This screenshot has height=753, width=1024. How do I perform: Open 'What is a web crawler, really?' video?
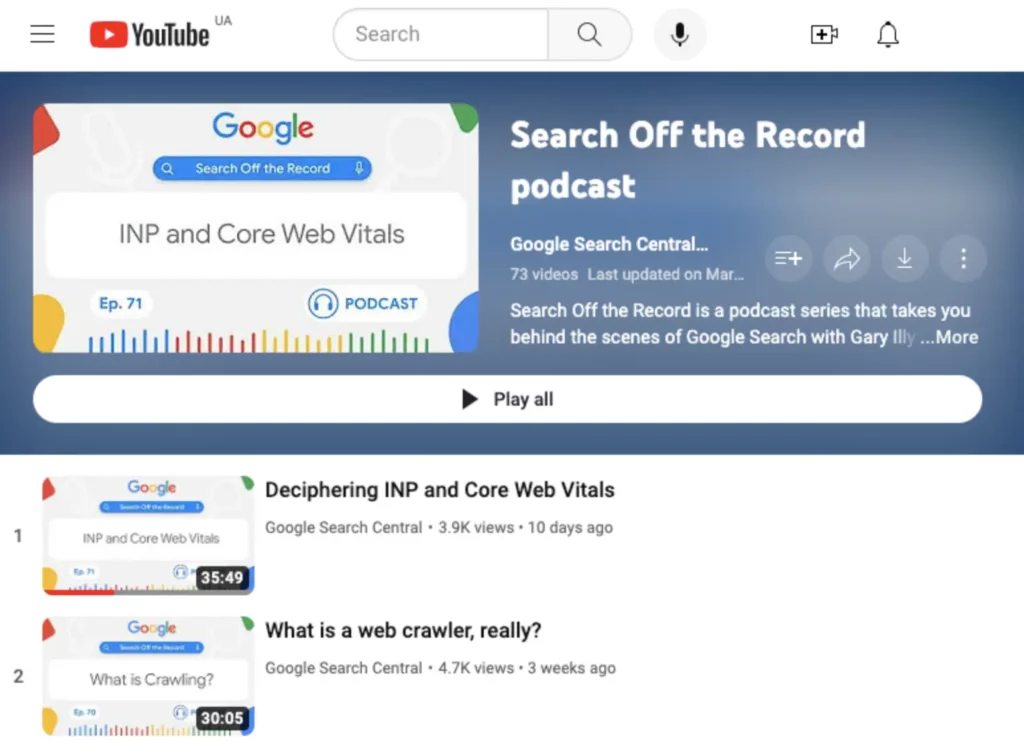403,630
